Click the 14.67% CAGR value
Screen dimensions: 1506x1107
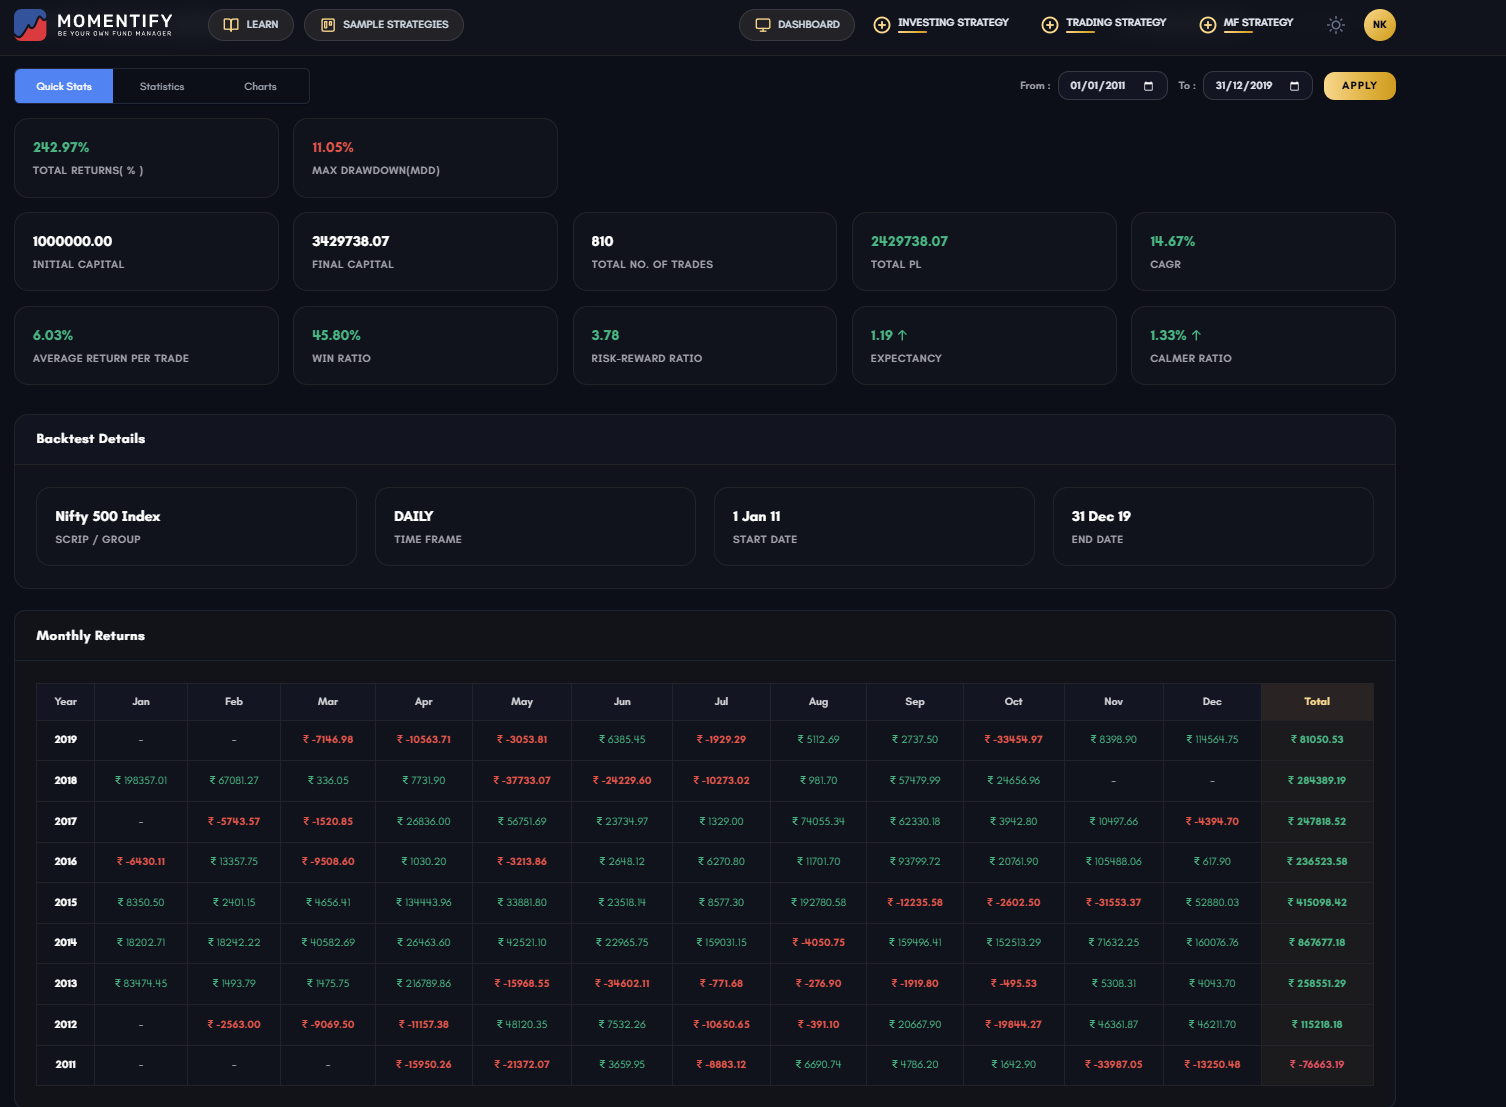(1172, 241)
